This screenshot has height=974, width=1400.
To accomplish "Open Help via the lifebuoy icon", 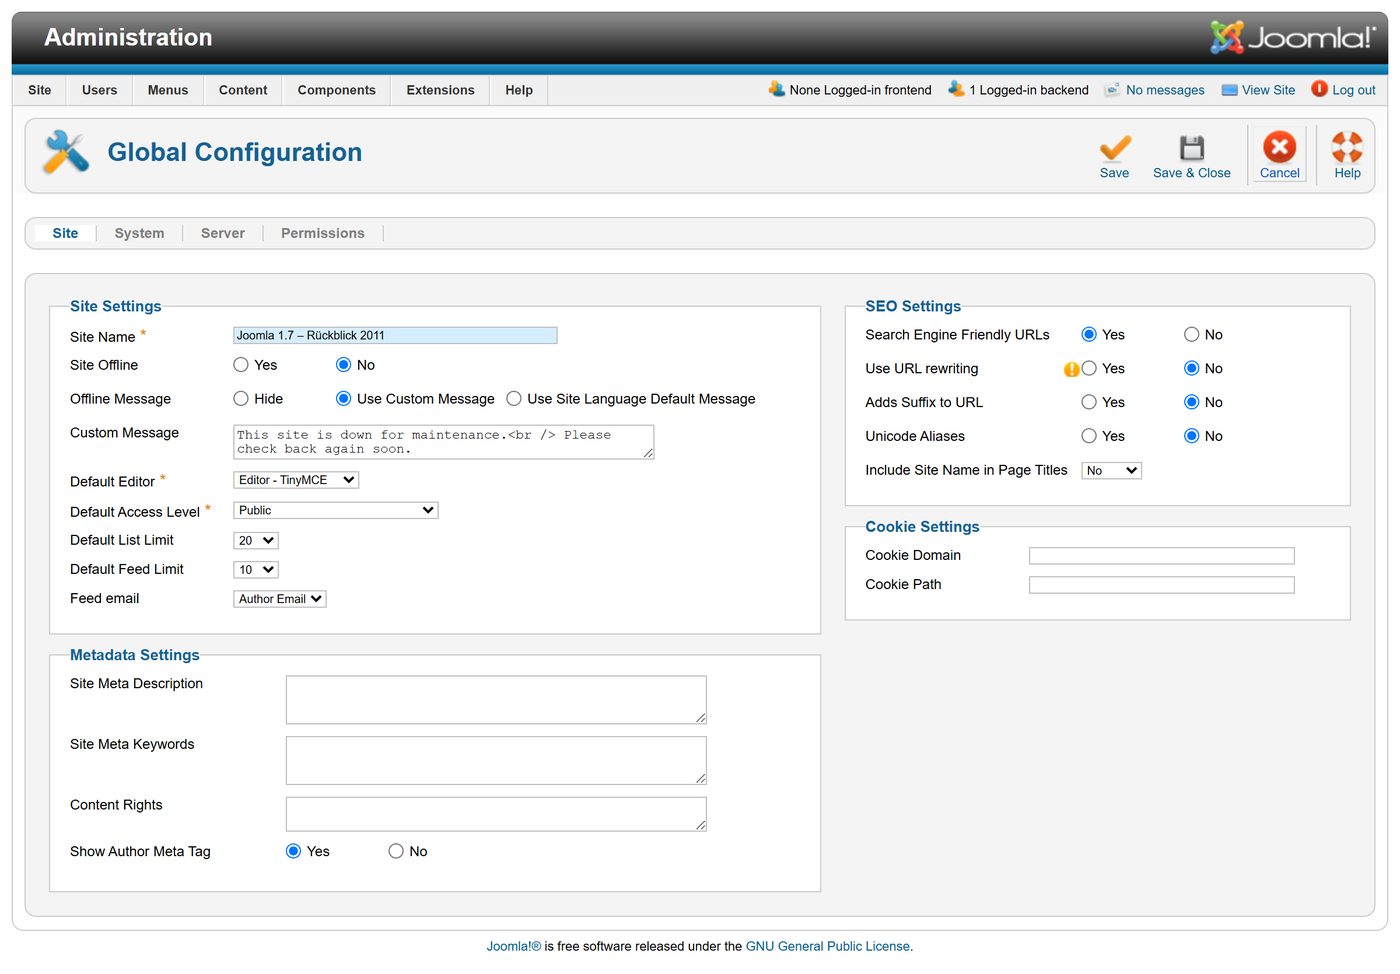I will pos(1347,147).
